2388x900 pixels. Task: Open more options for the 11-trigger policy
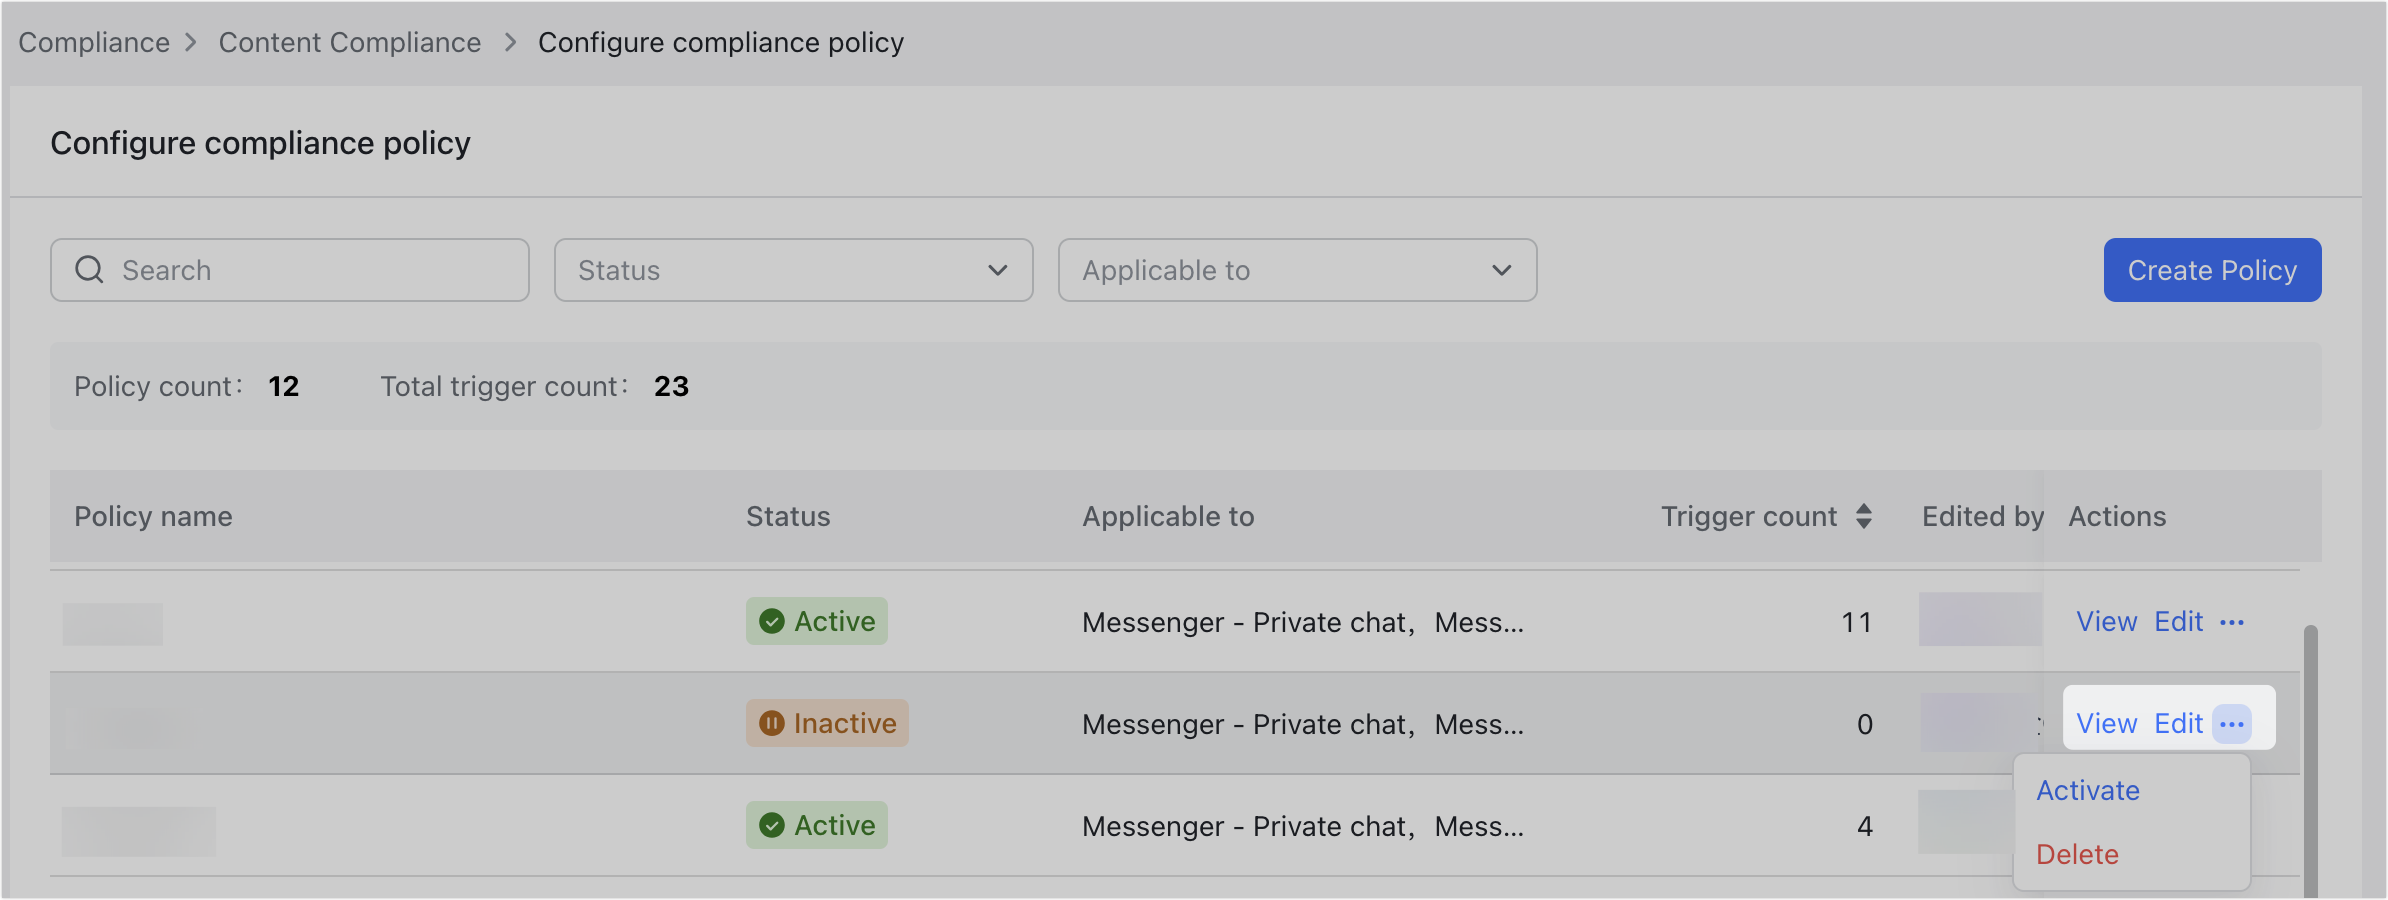click(x=2232, y=622)
